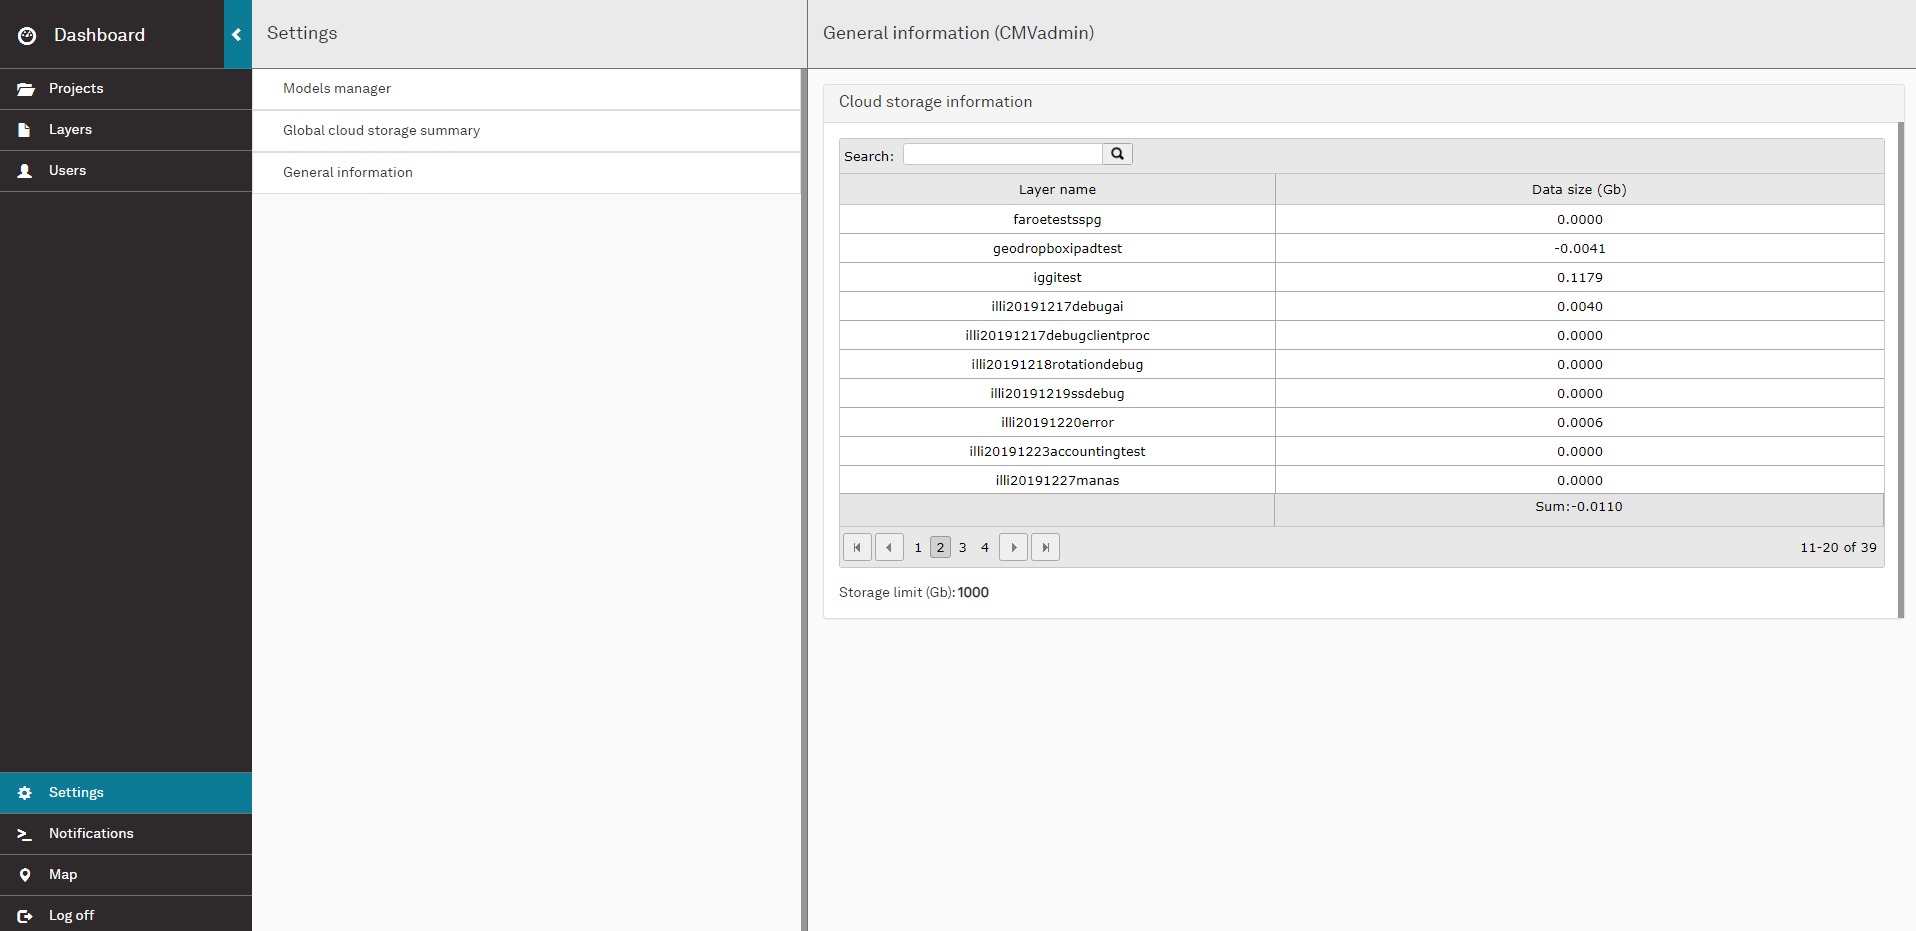The width and height of the screenshot is (1916, 931).
Task: Click the search magnifier icon button
Action: coord(1117,154)
